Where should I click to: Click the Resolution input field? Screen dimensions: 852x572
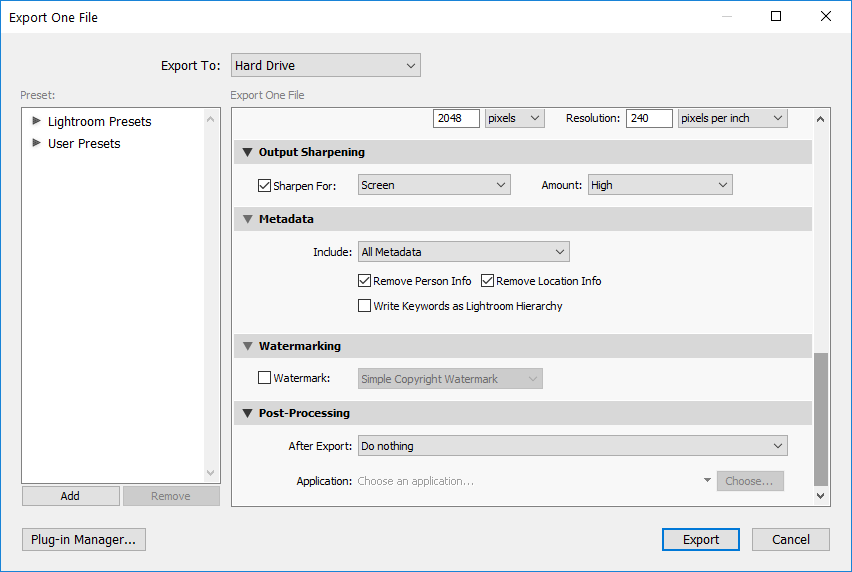649,118
